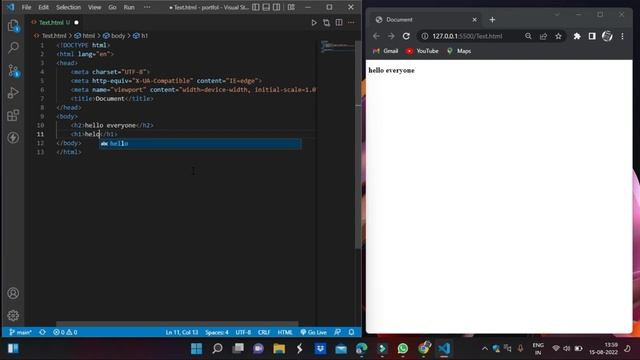Change indentation via Spaces: 4
This screenshot has height=360, width=640.
(x=217, y=332)
